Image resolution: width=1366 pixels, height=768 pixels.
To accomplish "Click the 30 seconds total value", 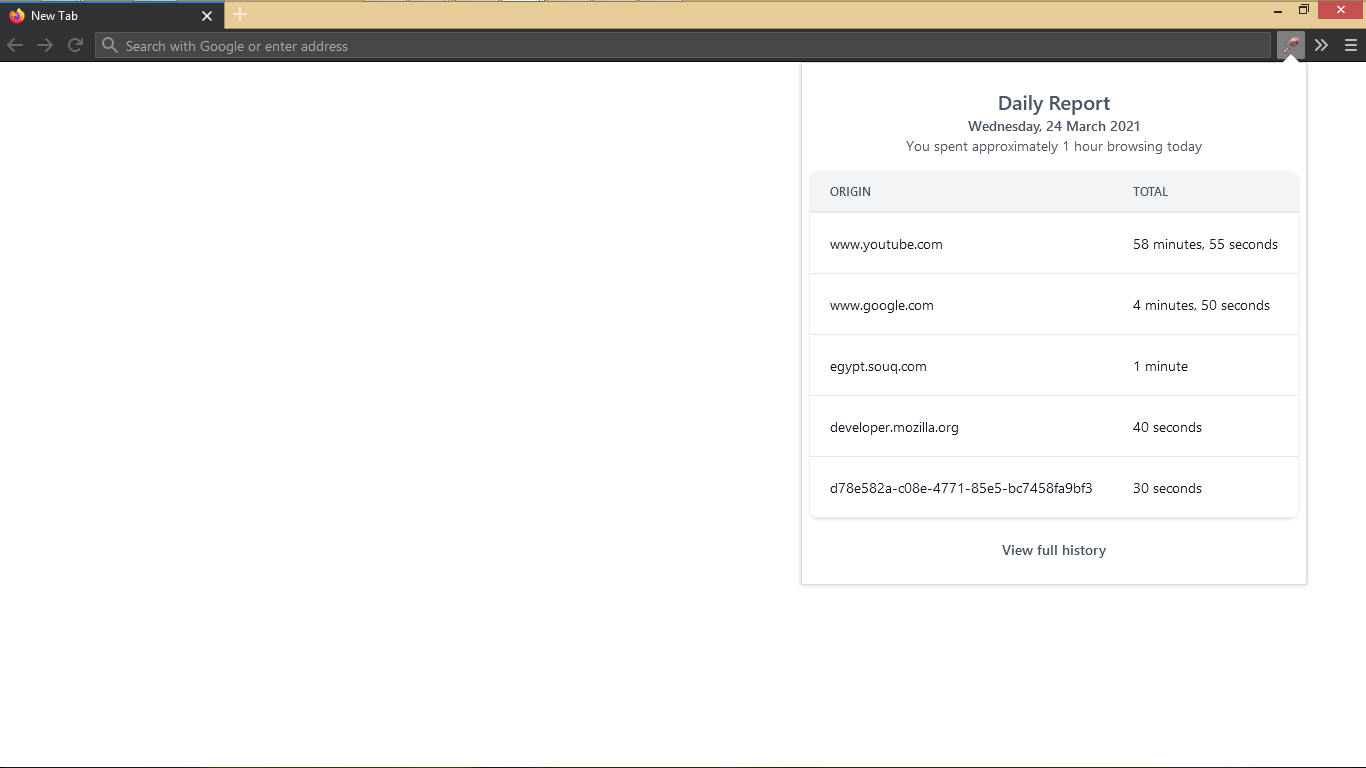I will 1167,489.
